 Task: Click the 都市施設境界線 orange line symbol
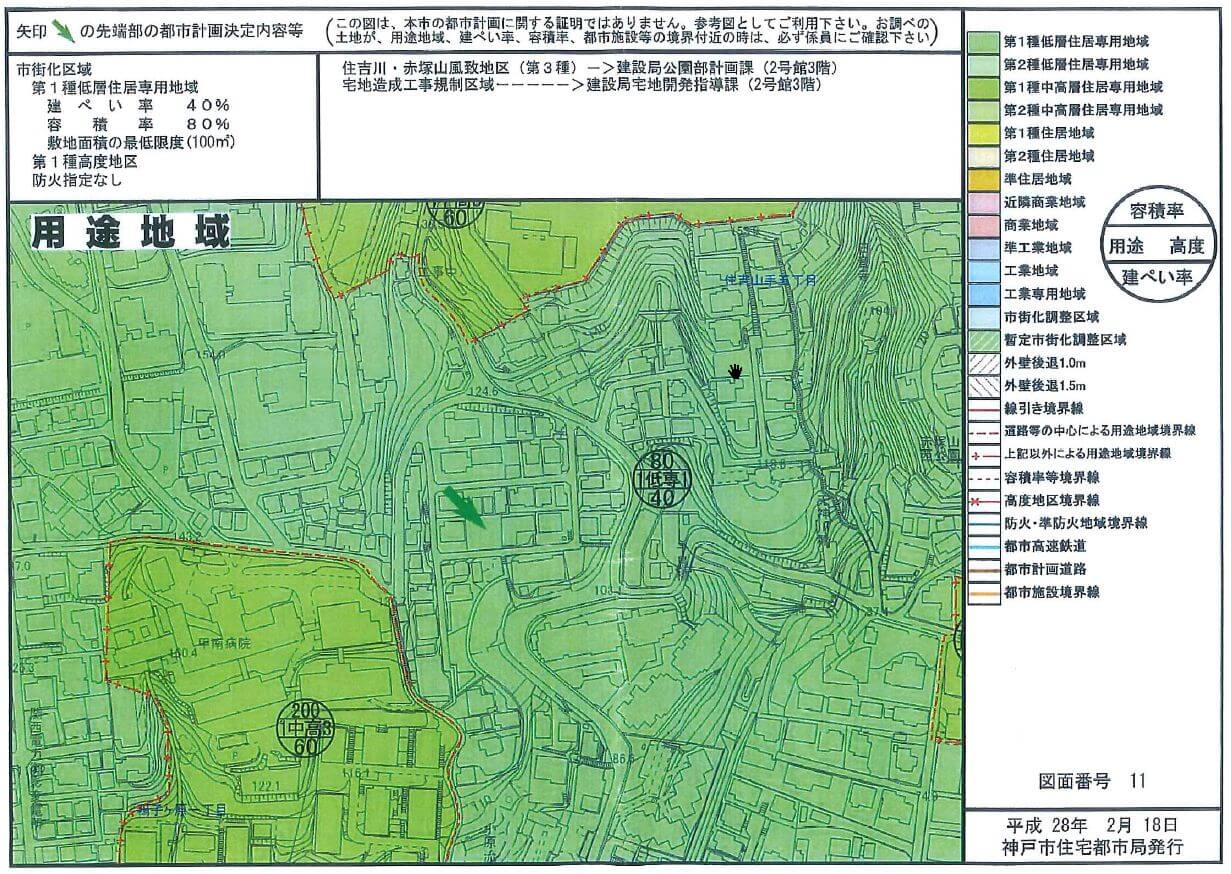click(982, 592)
